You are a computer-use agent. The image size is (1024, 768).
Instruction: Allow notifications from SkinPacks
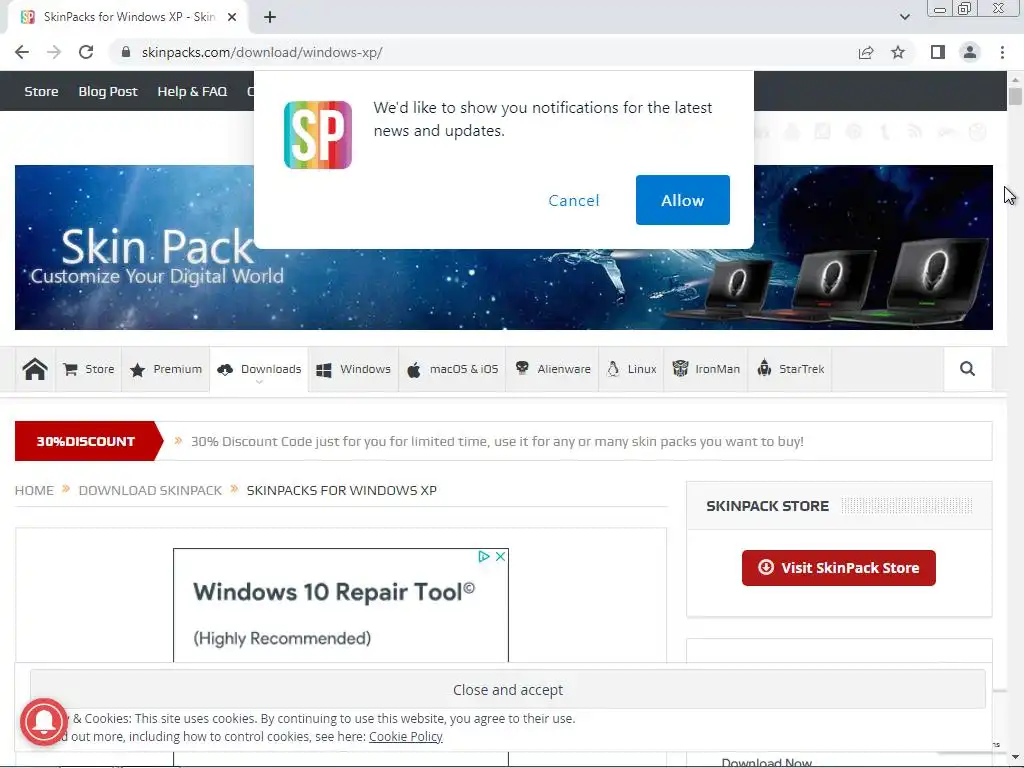pos(682,200)
